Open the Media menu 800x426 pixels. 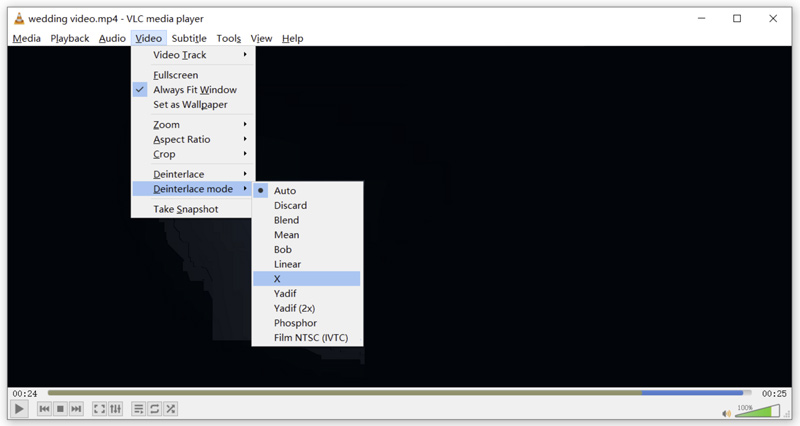point(27,38)
